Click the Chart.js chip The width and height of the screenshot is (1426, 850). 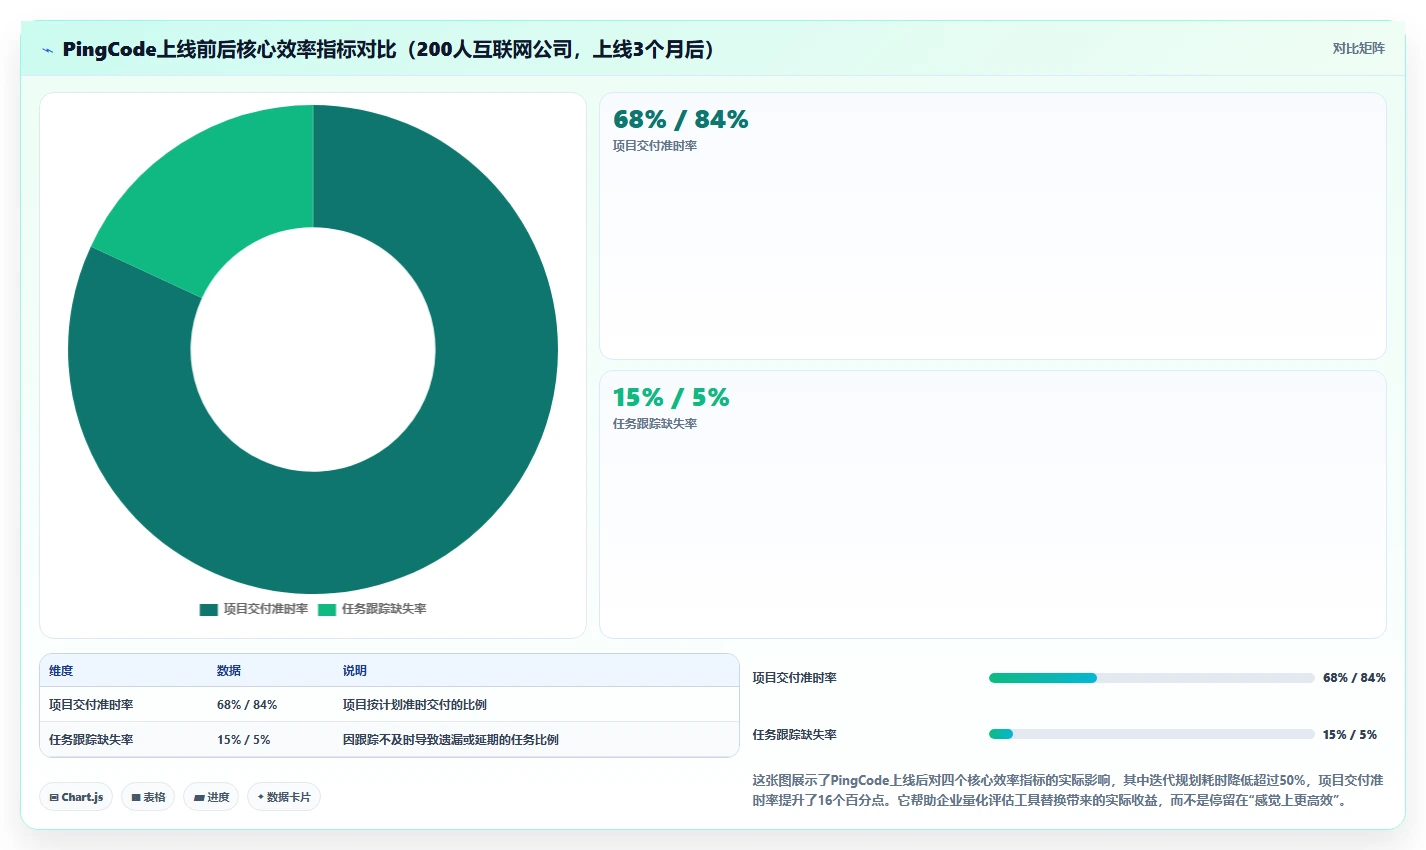pyautogui.click(x=76, y=797)
